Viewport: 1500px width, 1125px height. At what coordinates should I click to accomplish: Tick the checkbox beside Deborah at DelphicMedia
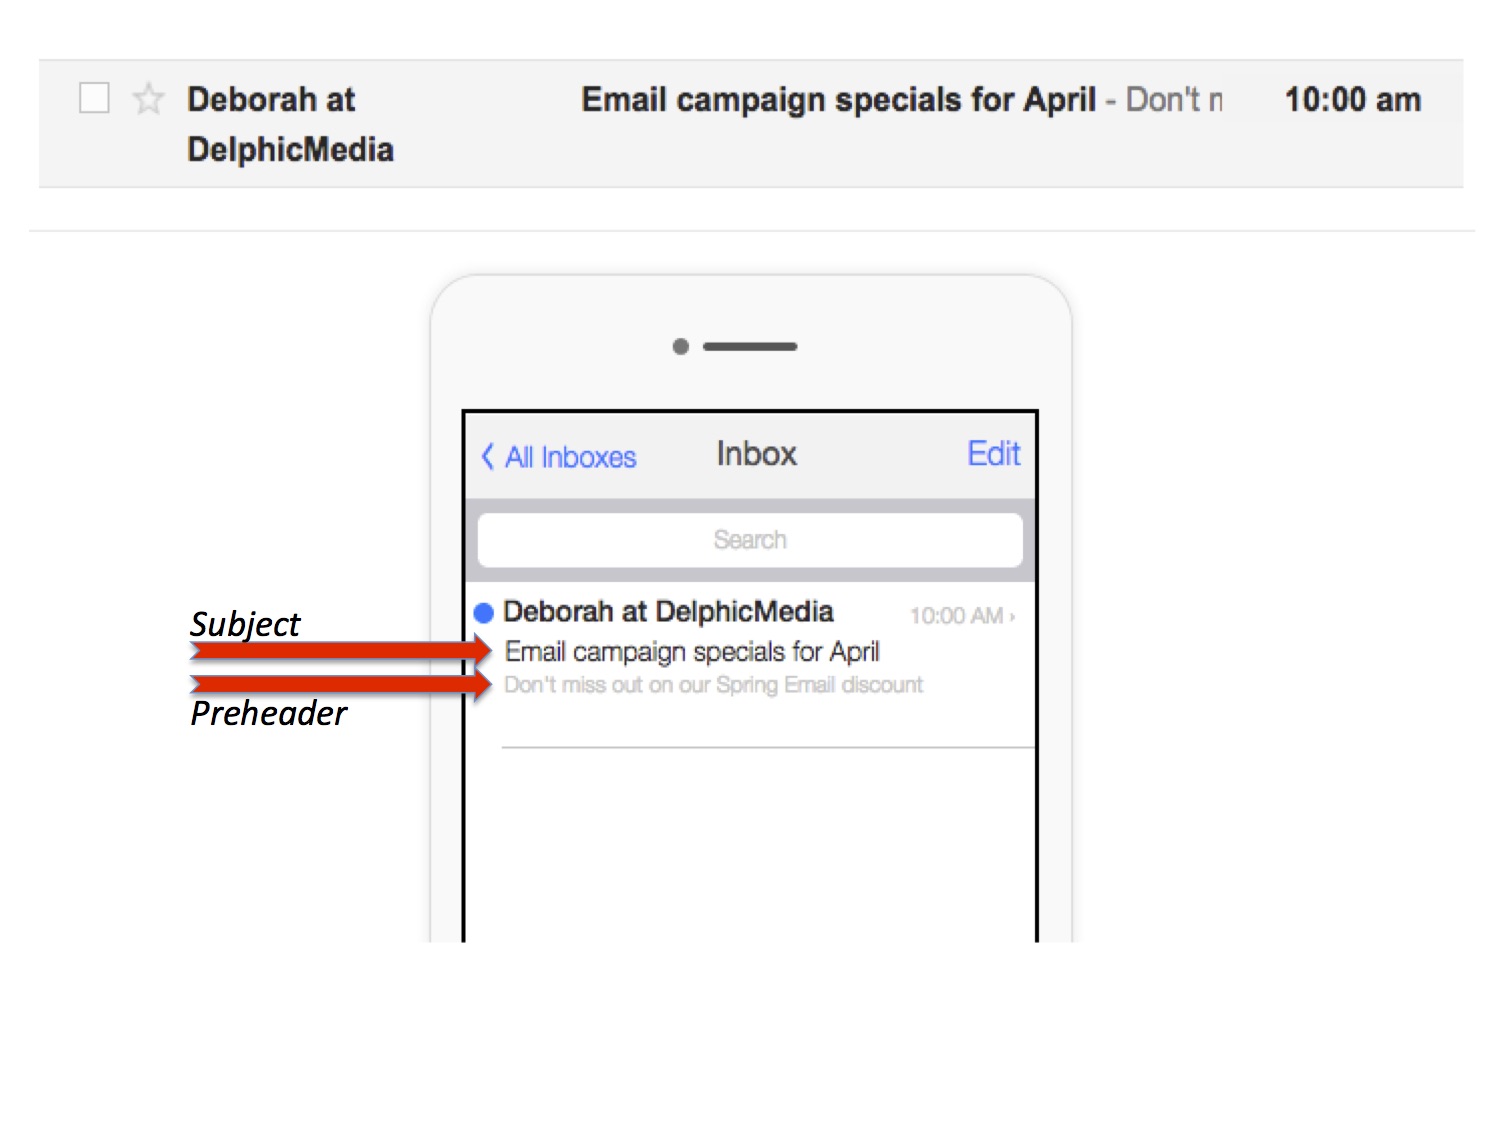pyautogui.click(x=94, y=98)
